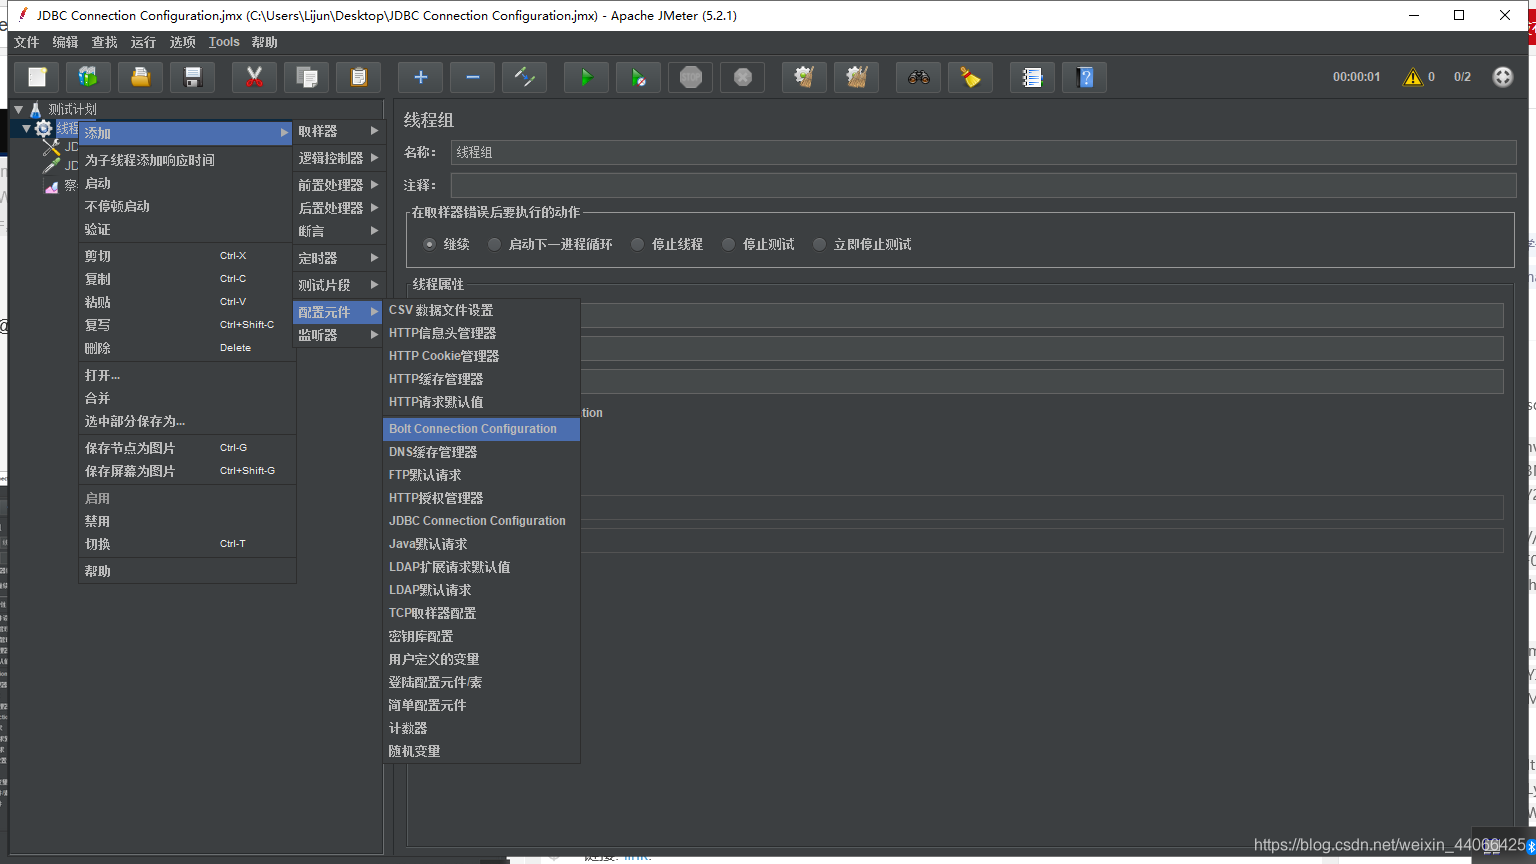
Task: Choose Bolt Connection Configuration entry
Action: pyautogui.click(x=481, y=429)
